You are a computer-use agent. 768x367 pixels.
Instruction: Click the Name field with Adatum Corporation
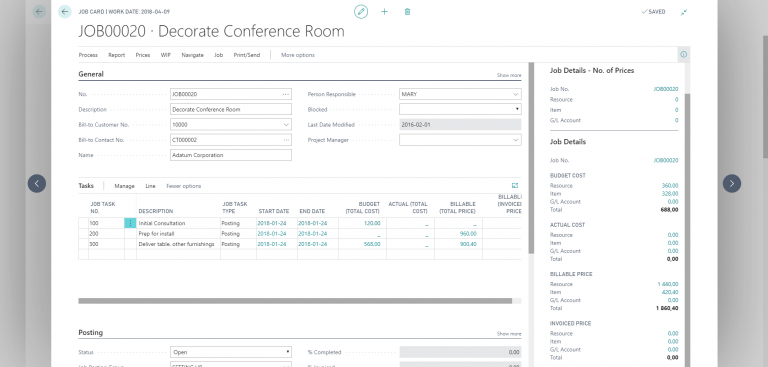(231, 155)
